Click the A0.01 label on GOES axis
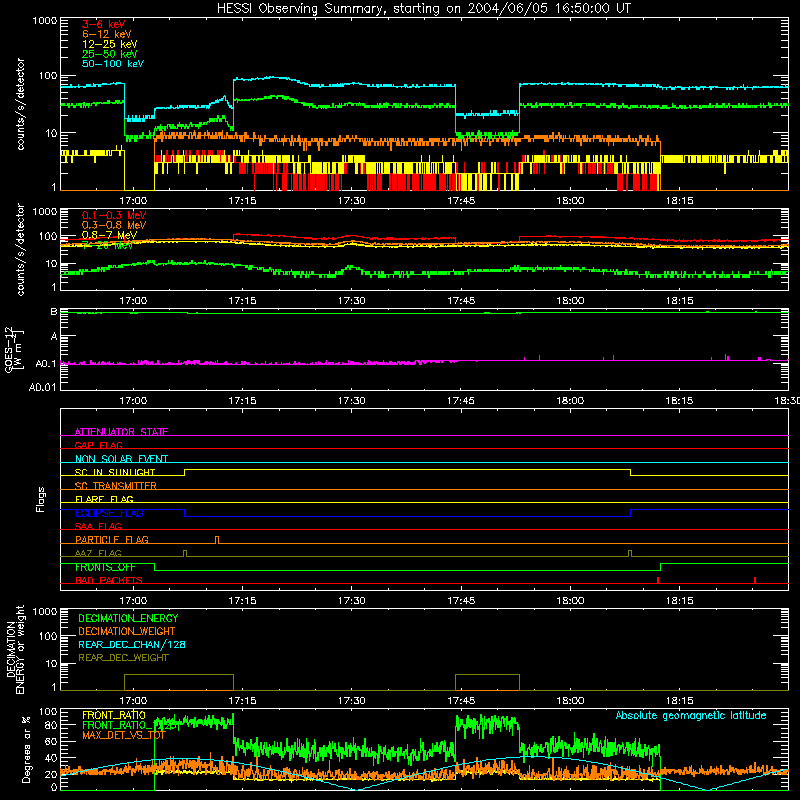Viewport: 800px width, 800px height. (x=42, y=387)
